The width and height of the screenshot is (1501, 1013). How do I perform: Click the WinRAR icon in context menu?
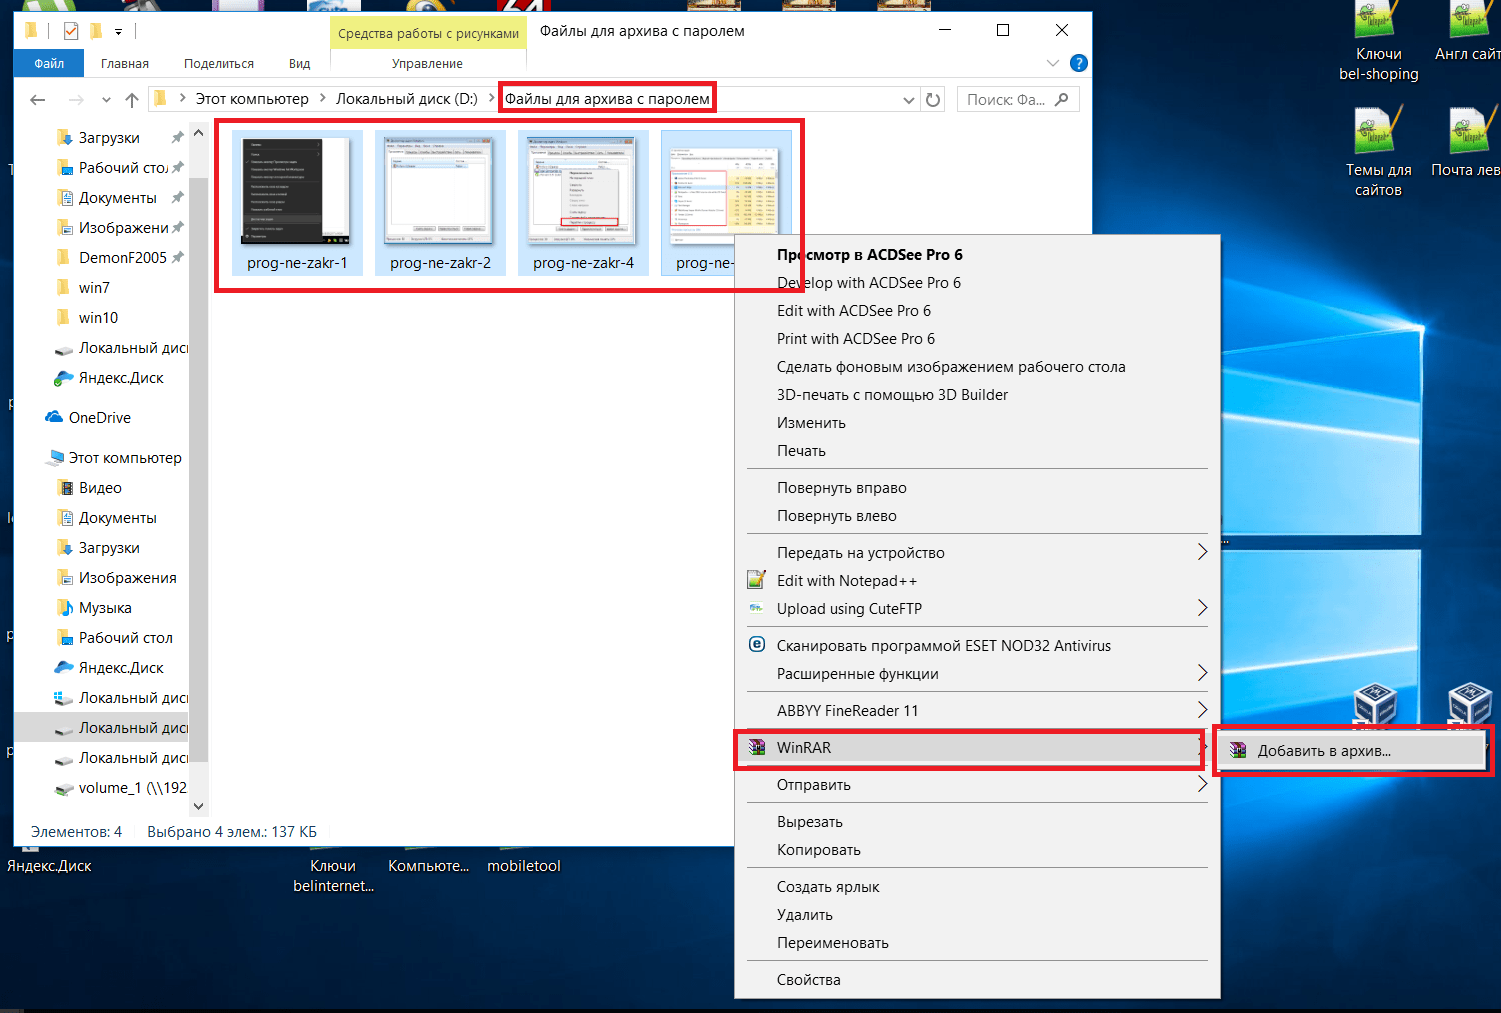pyautogui.click(x=757, y=747)
